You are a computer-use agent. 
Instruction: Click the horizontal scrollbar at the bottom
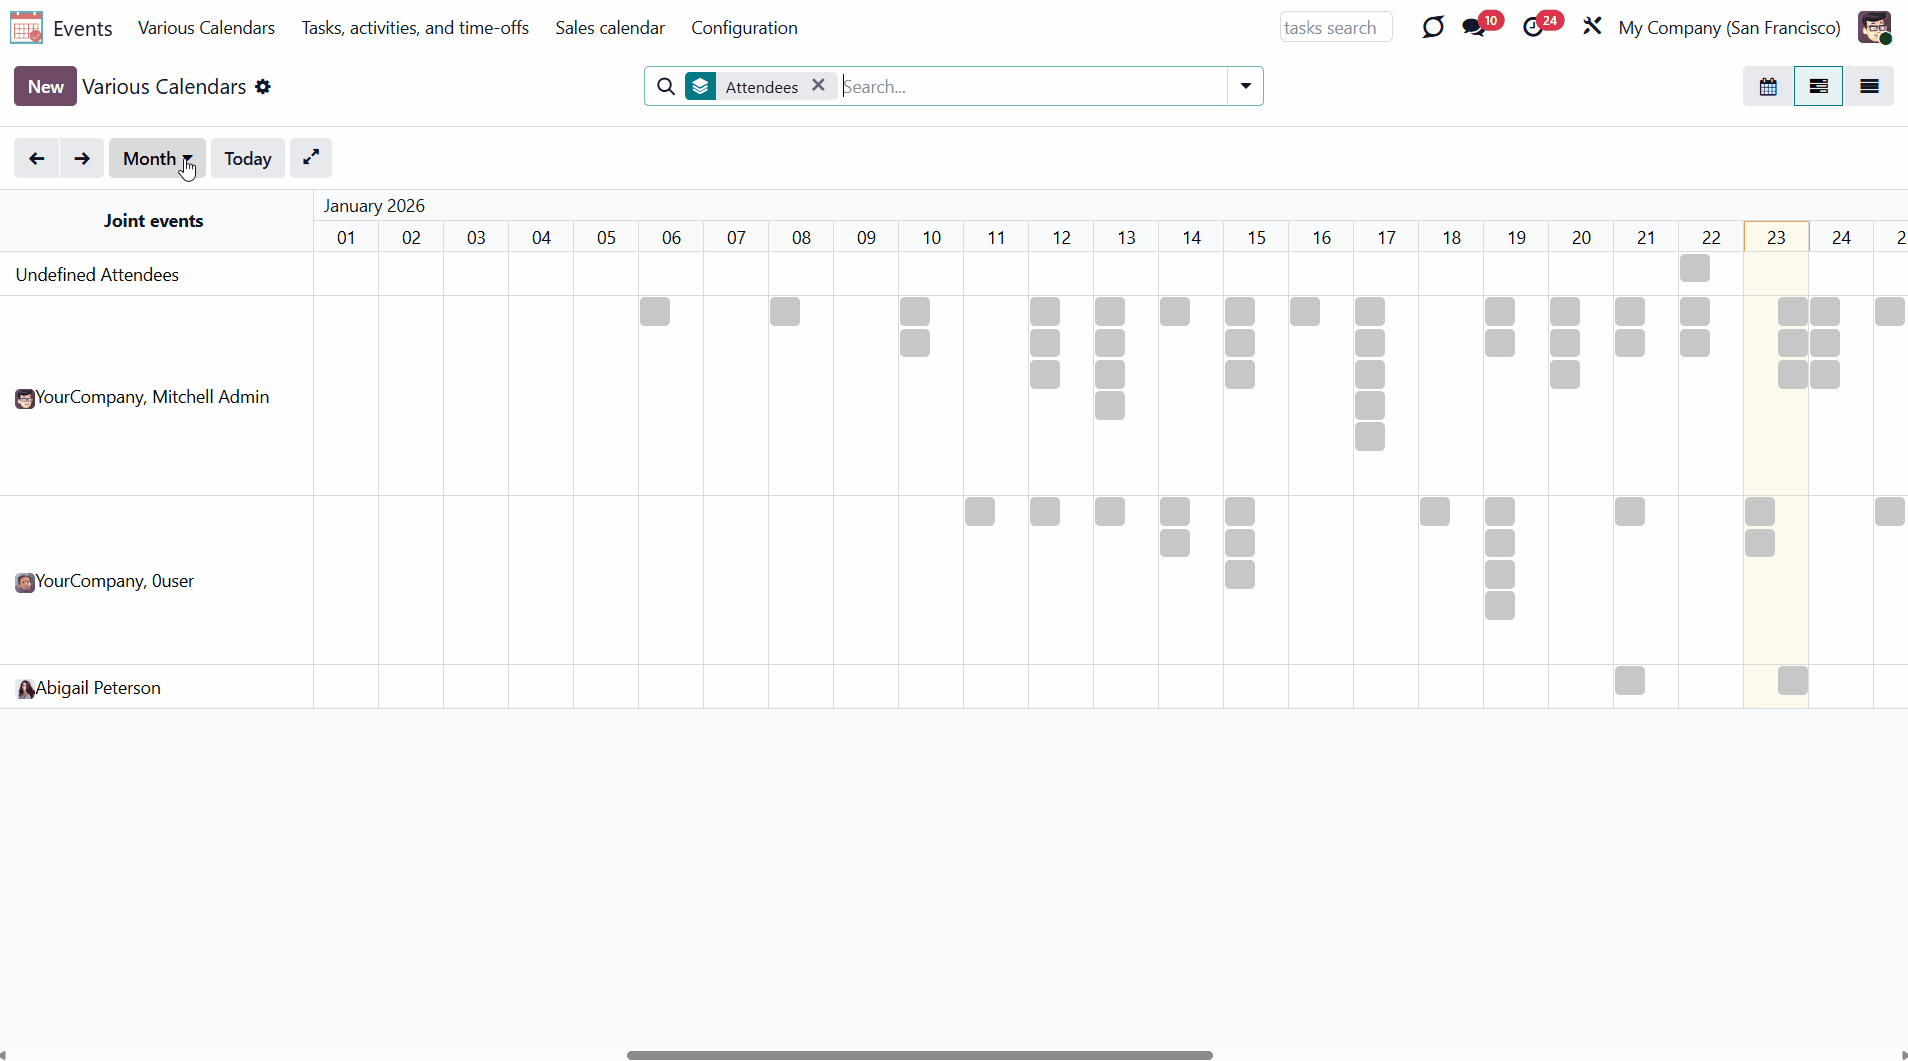pos(919,1055)
